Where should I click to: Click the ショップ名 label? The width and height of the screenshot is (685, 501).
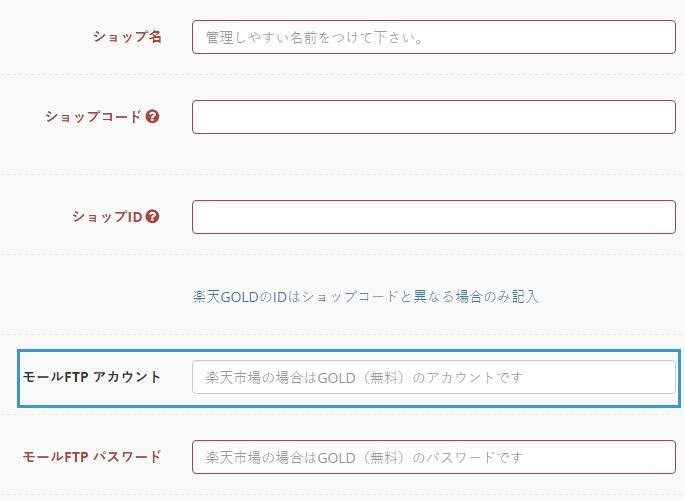127,37
